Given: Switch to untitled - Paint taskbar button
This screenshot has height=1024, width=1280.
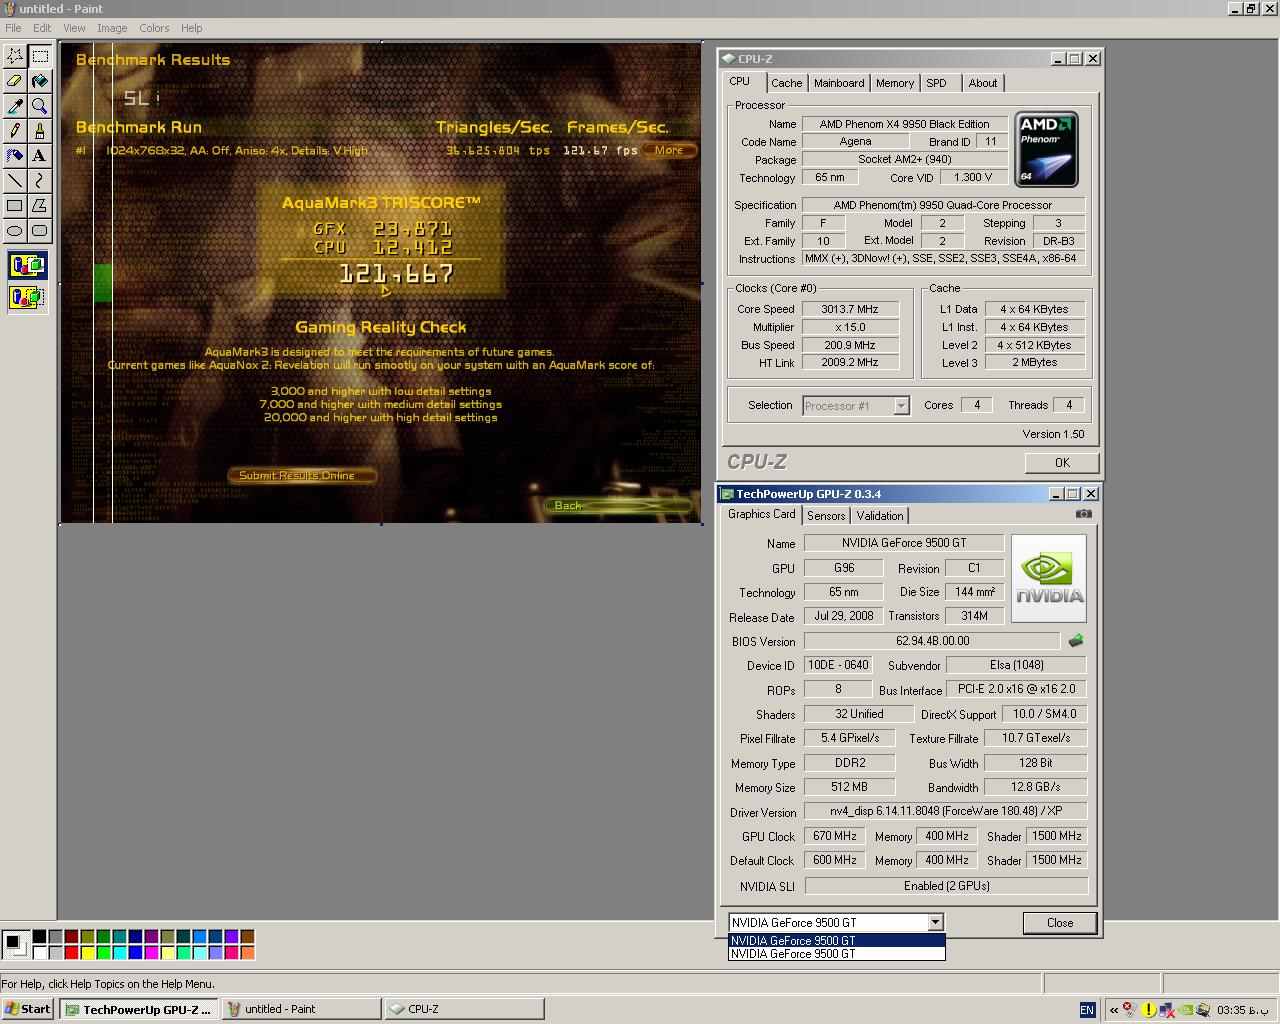Looking at the screenshot, I should [301, 1009].
